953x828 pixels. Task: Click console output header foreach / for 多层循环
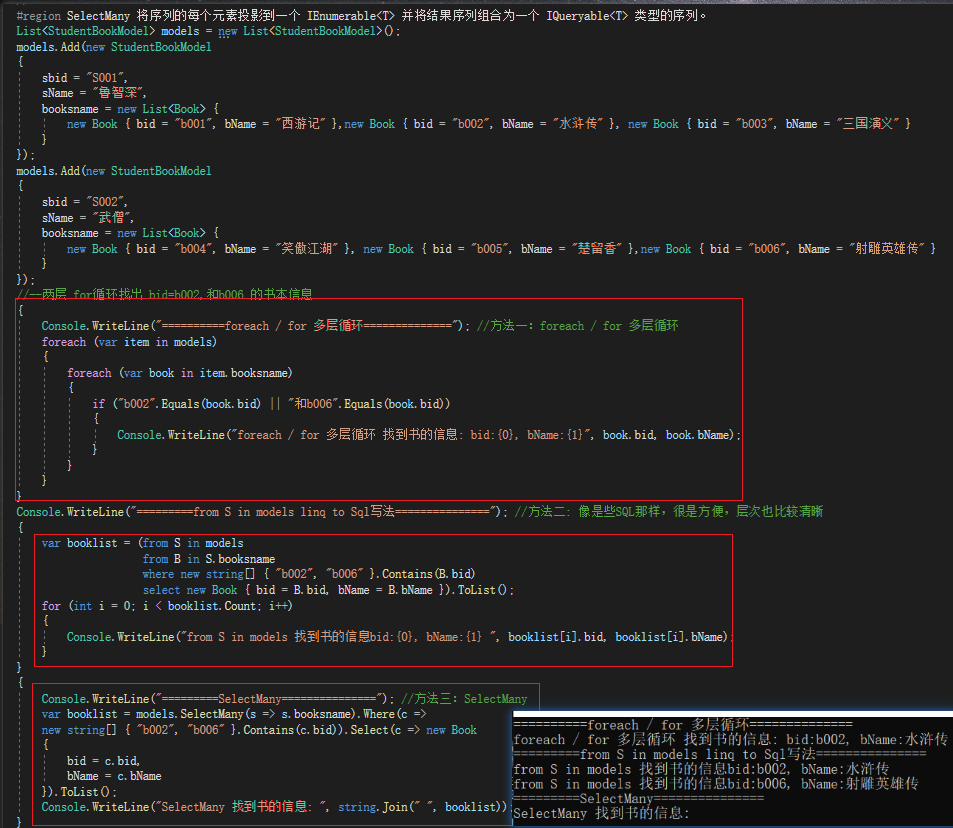pyautogui.click(x=683, y=725)
